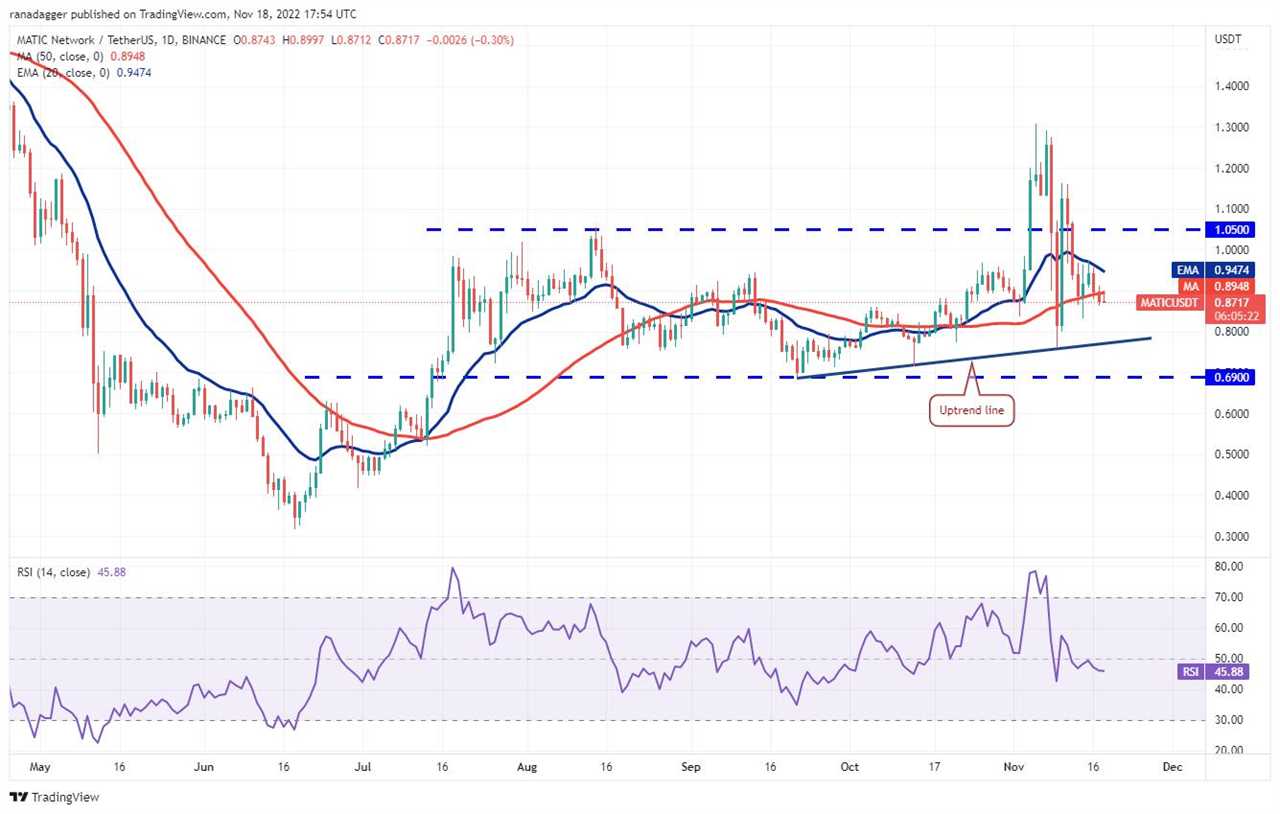Click the 'Jul' label on the time axis
This screenshot has height=814, width=1280.
coord(362,767)
